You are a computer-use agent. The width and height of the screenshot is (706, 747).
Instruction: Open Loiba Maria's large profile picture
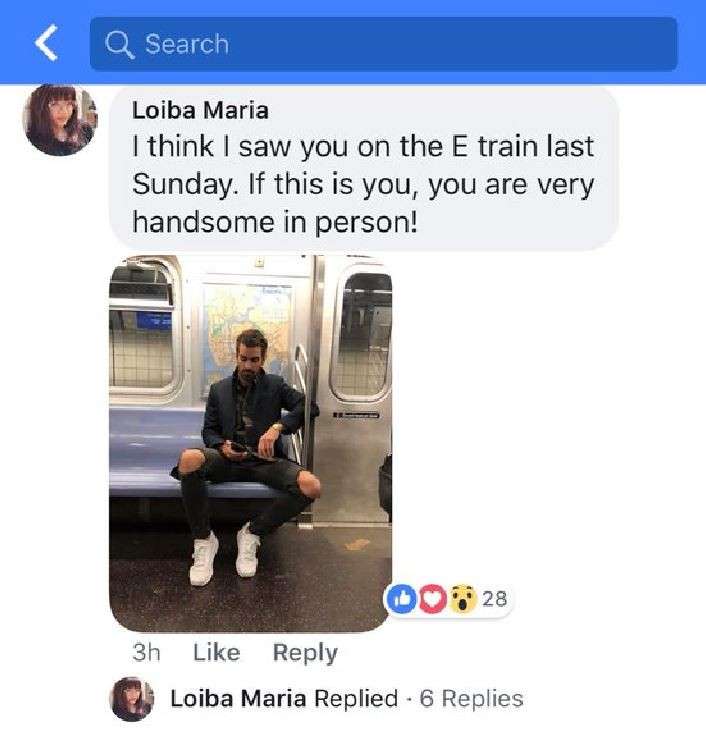59,119
